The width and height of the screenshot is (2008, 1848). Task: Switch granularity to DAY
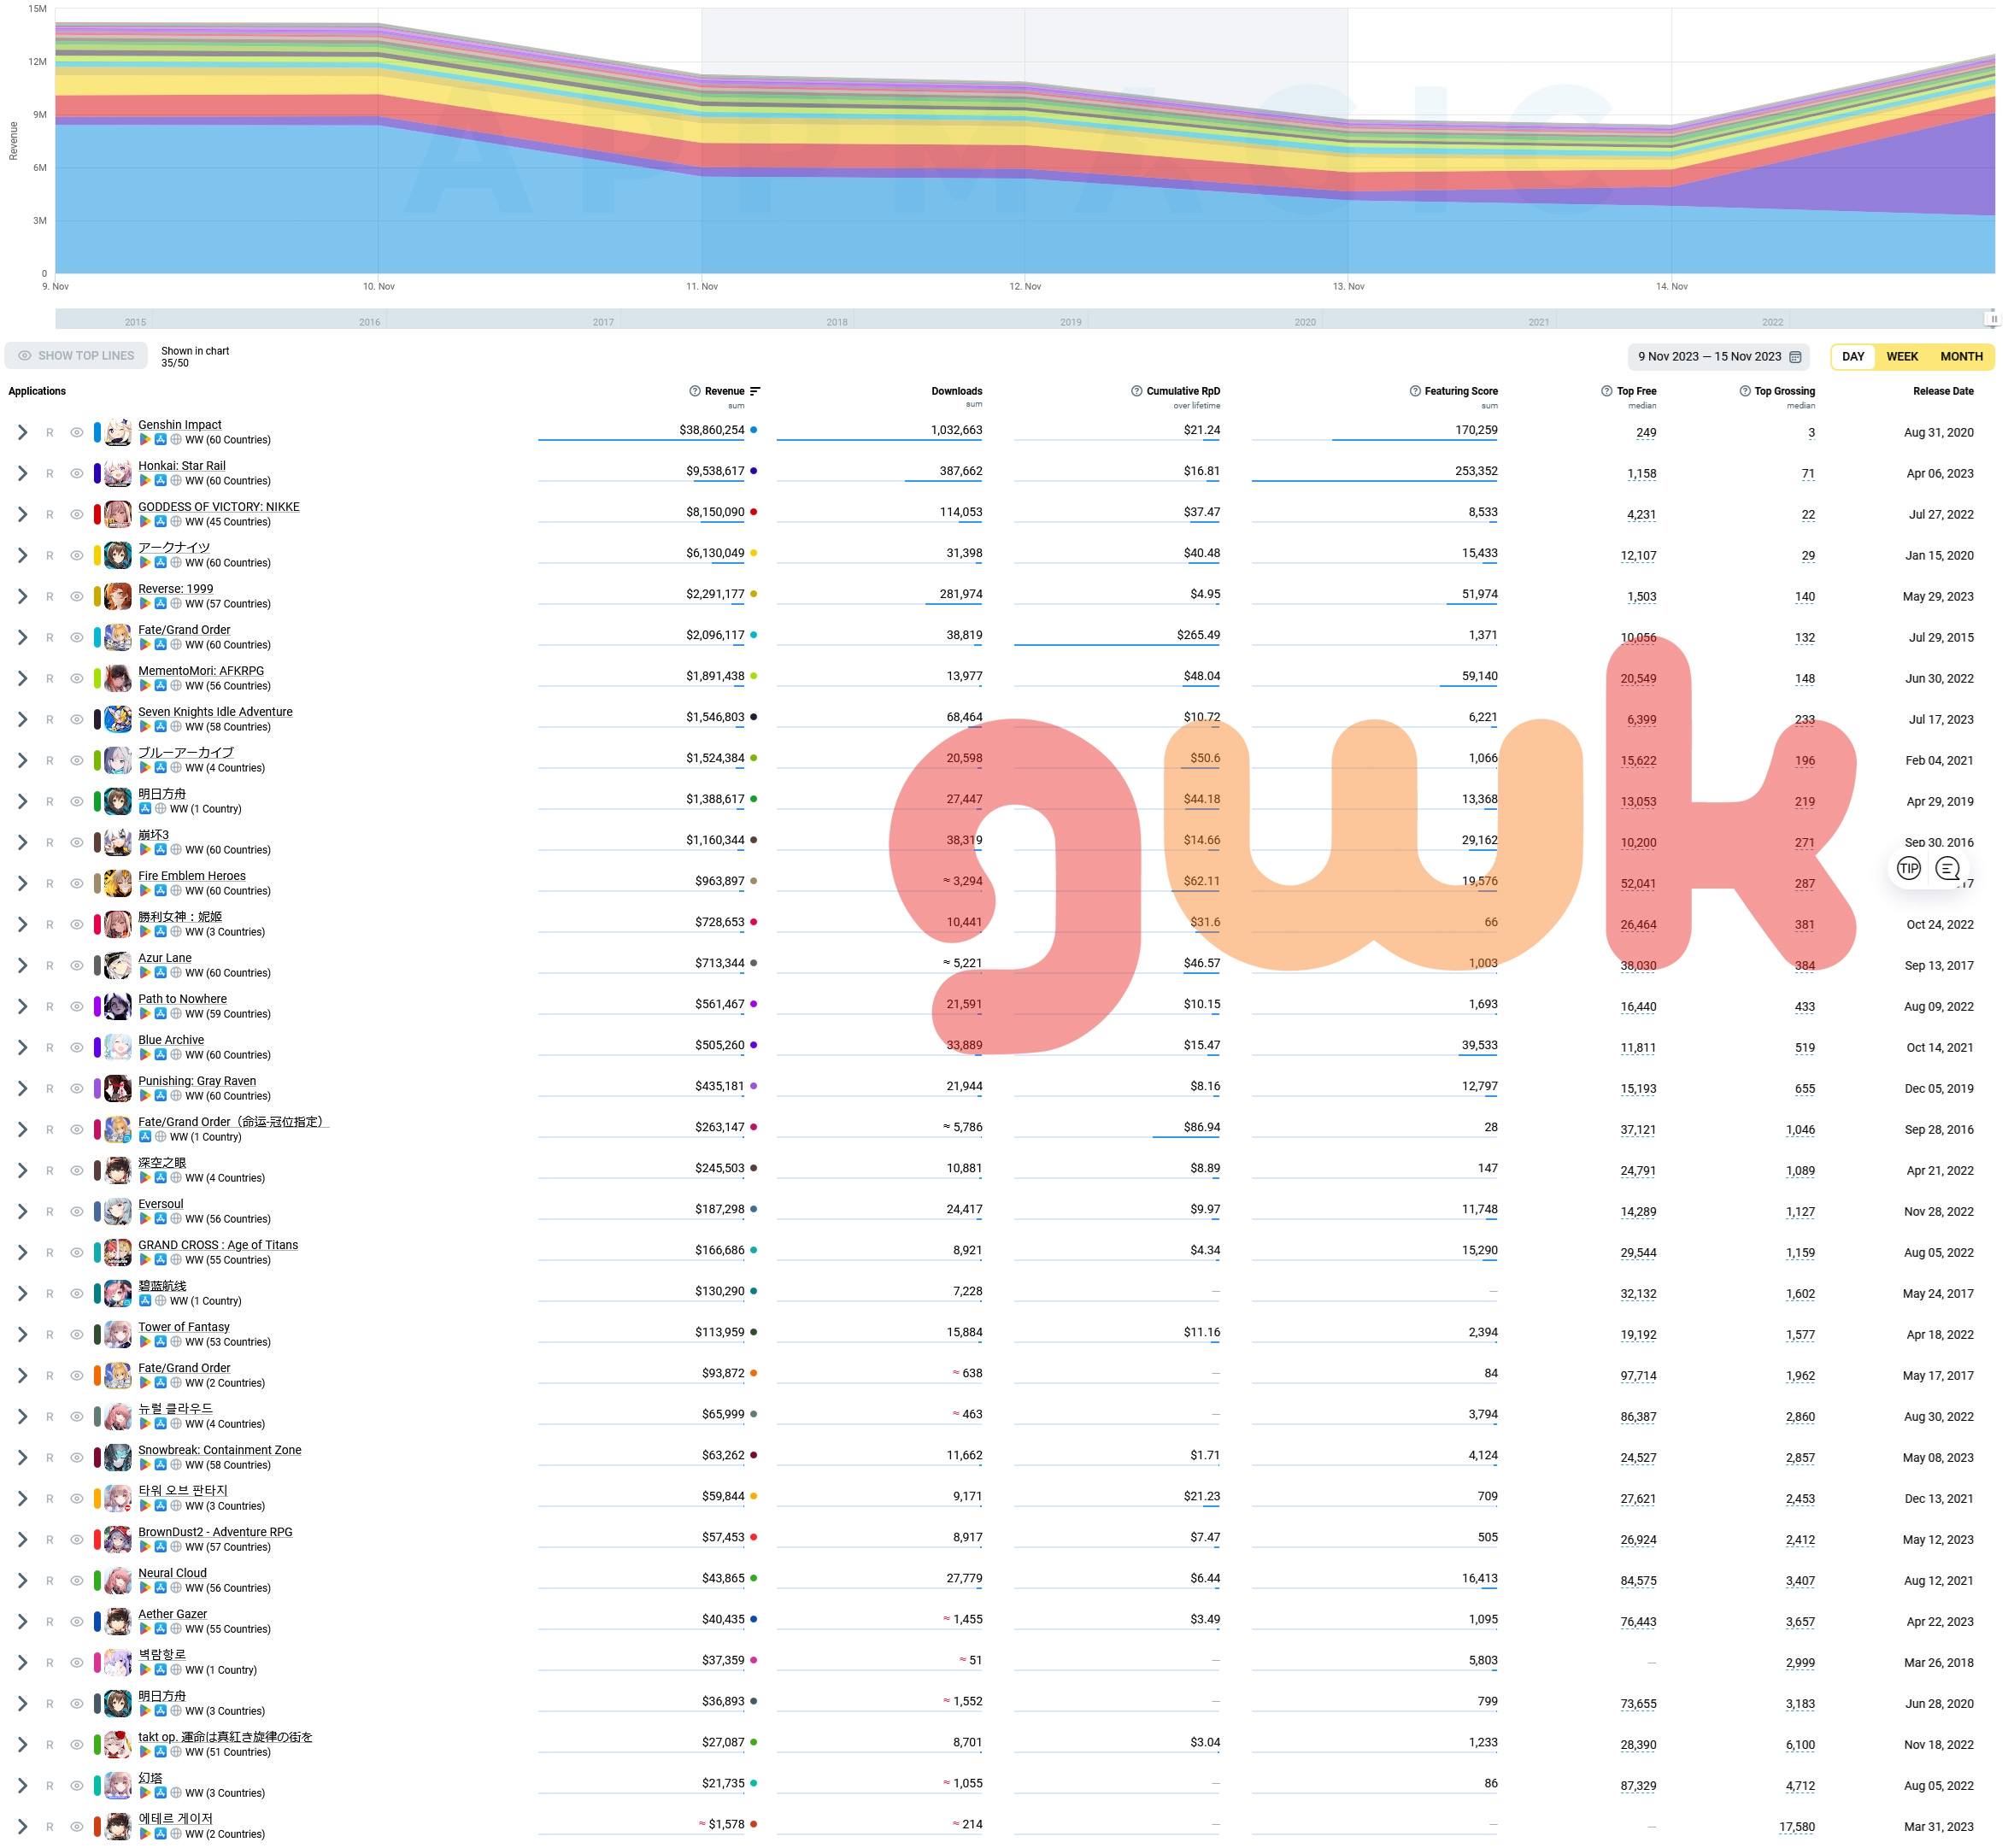(1853, 357)
